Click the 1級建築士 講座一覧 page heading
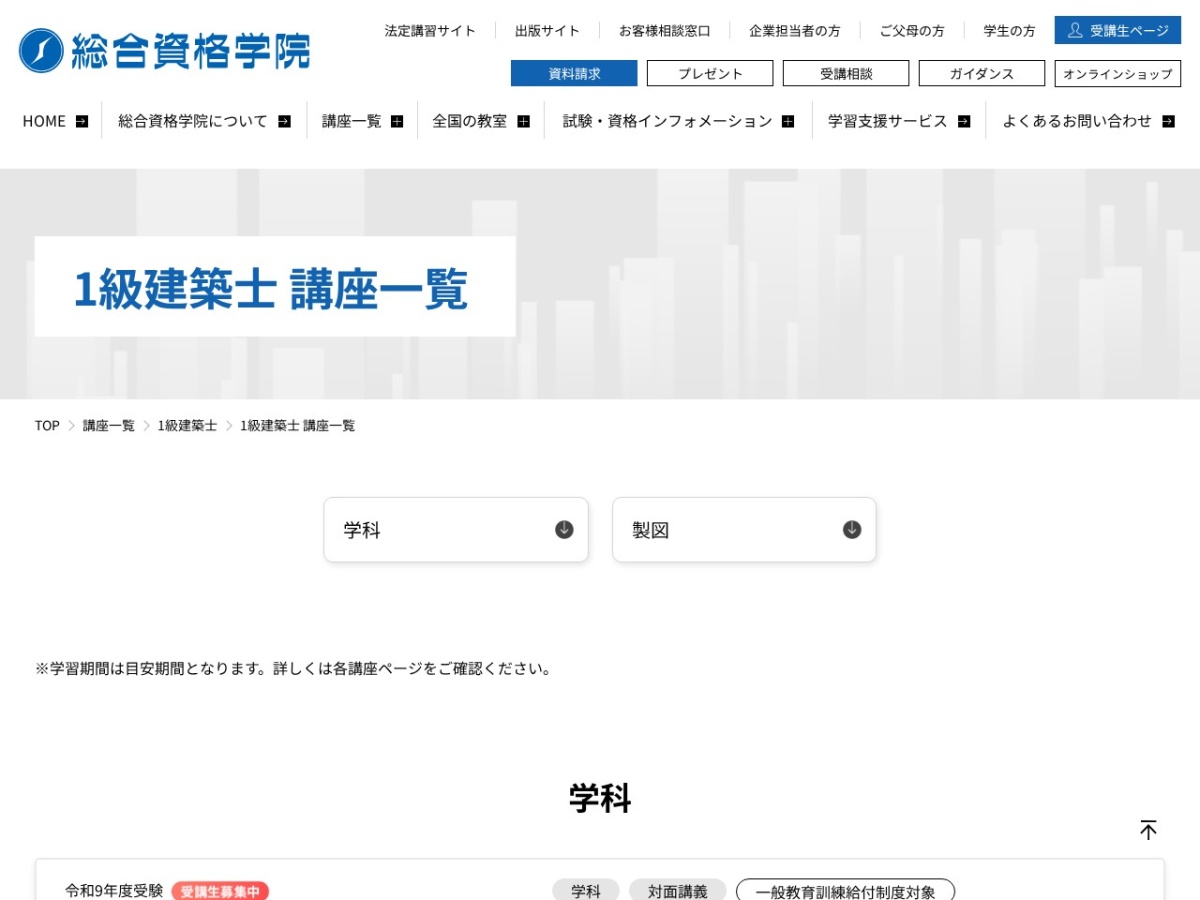Image resolution: width=1200 pixels, height=900 pixels. click(271, 290)
